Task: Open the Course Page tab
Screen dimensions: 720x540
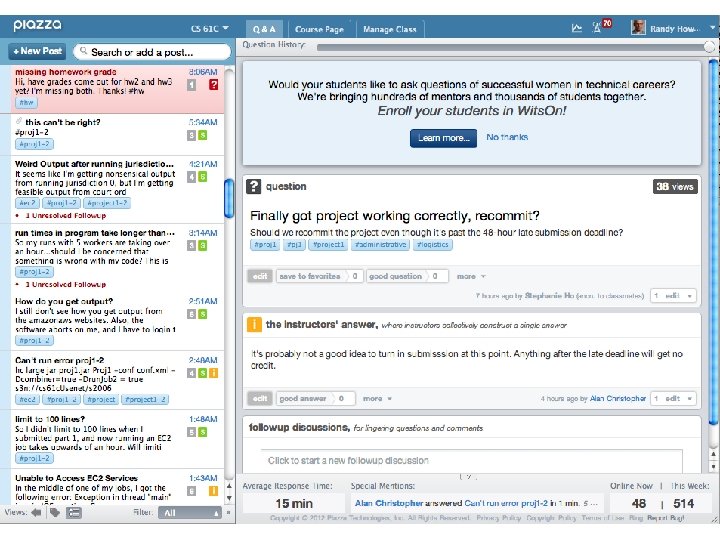Action: 319,29
